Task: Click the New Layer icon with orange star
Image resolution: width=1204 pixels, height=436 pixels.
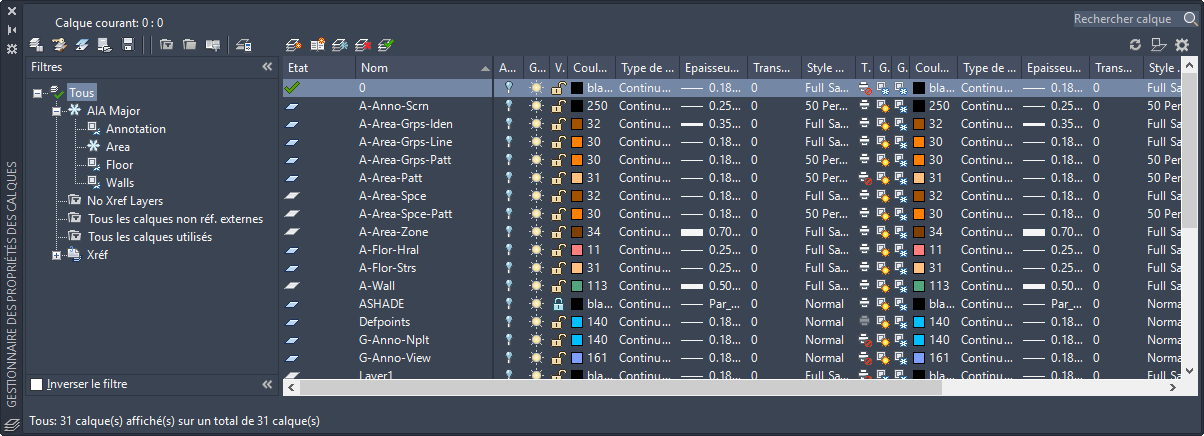Action: pos(293,44)
